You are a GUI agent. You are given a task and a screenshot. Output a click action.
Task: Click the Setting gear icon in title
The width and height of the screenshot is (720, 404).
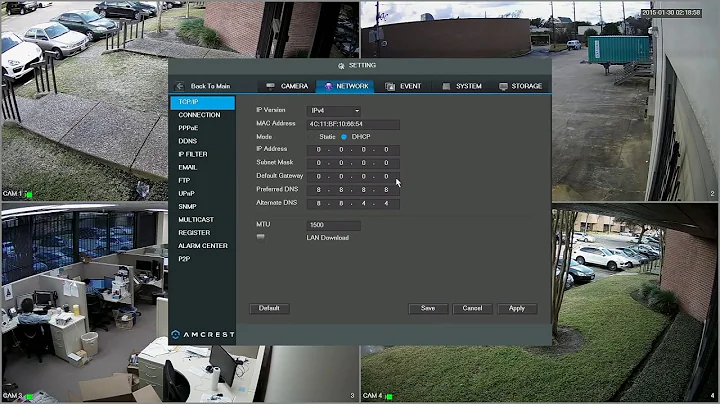[341, 66]
